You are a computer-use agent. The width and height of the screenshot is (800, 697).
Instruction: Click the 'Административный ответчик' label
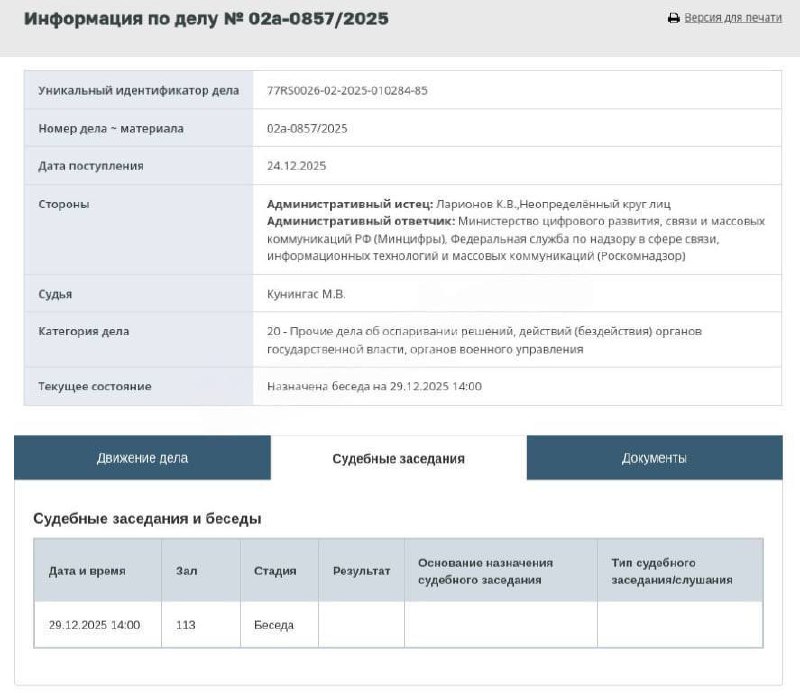[x=360, y=221]
